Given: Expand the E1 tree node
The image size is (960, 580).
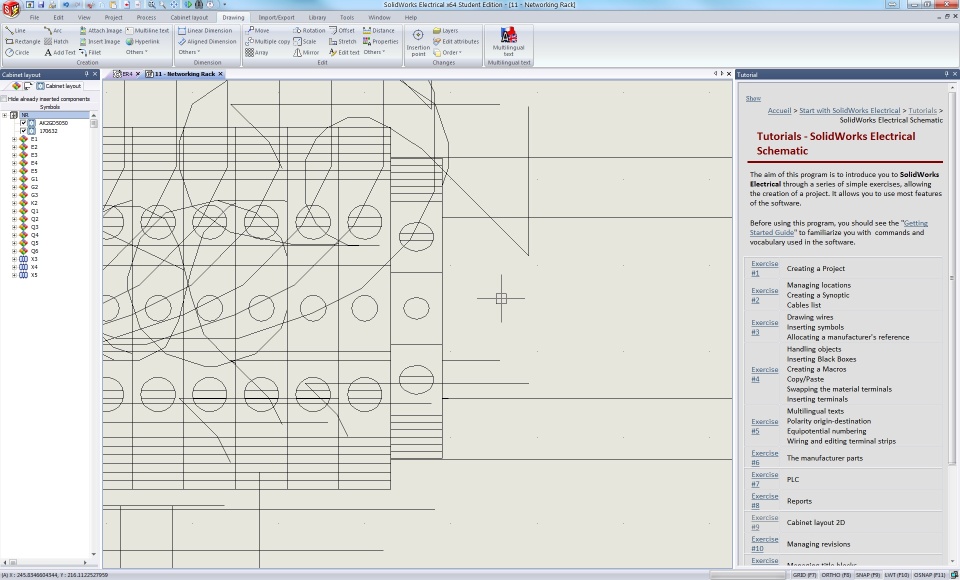Looking at the screenshot, I should [14, 139].
